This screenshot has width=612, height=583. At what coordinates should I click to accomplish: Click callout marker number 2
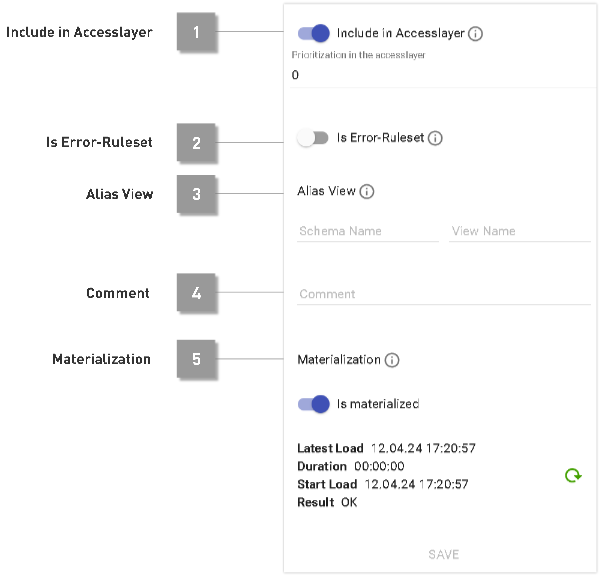pyautogui.click(x=196, y=141)
